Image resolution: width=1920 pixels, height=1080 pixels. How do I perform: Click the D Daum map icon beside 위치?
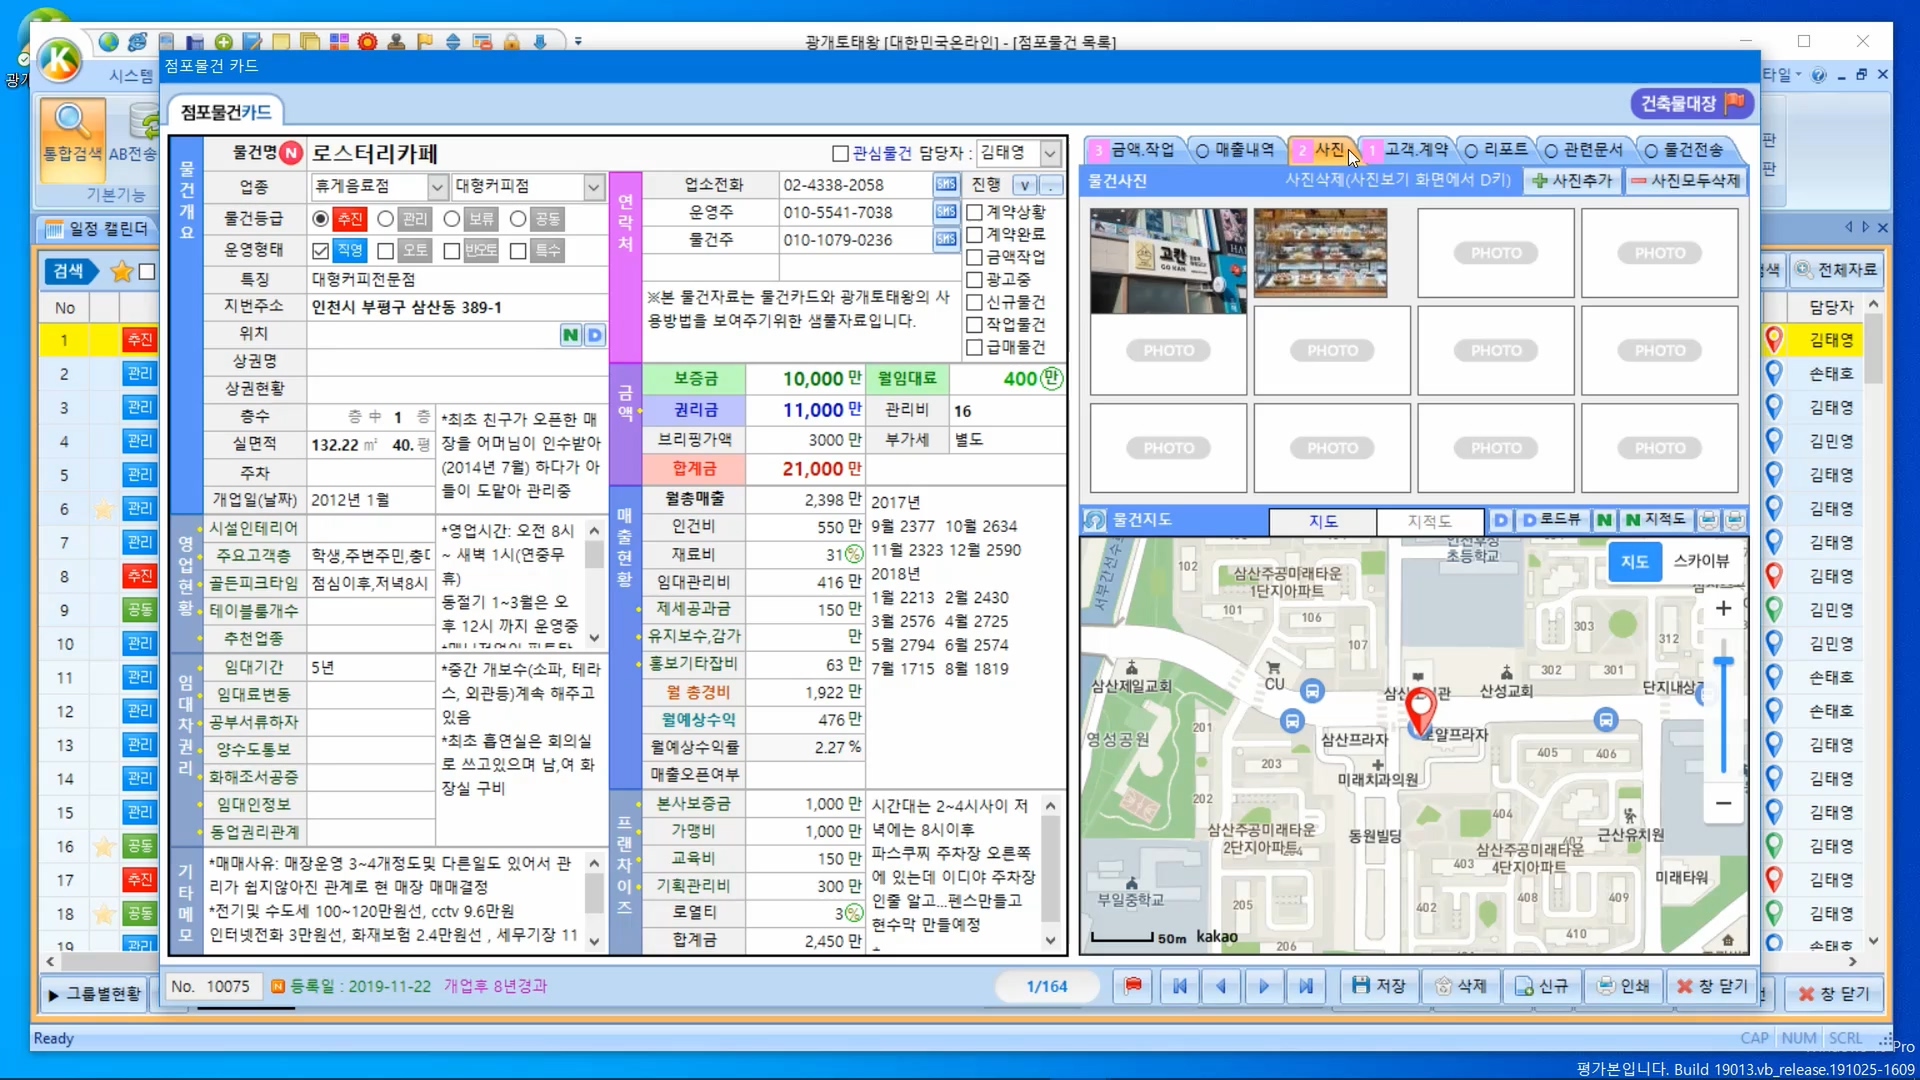click(595, 335)
